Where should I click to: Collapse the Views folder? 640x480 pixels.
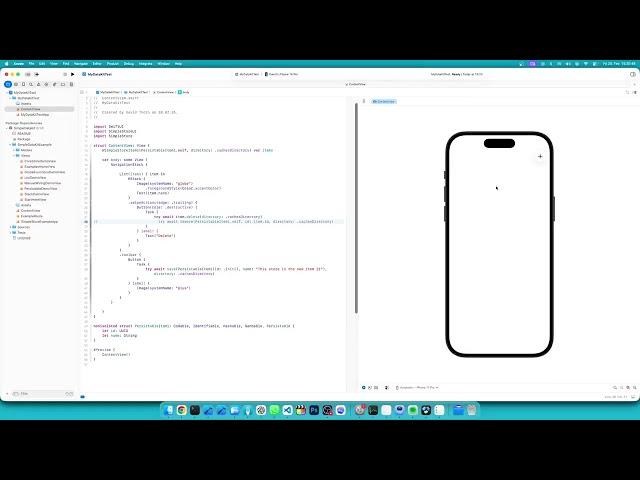[x=13, y=156]
